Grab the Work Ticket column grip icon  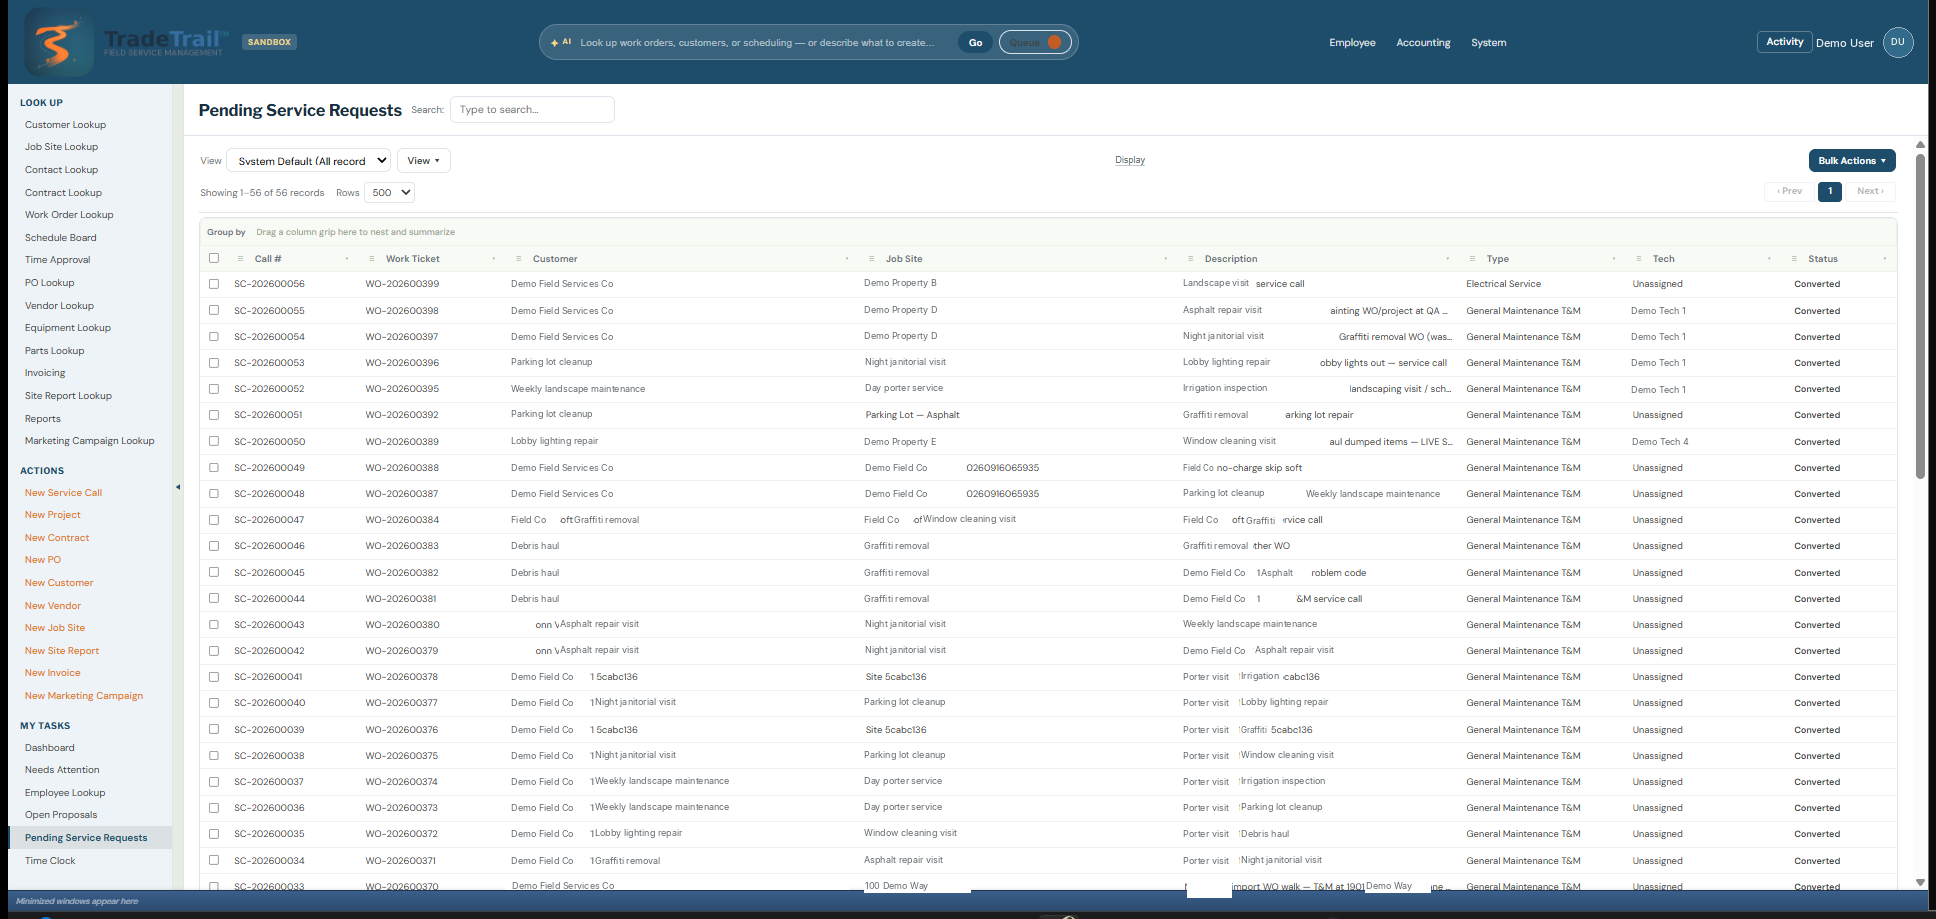coord(371,259)
